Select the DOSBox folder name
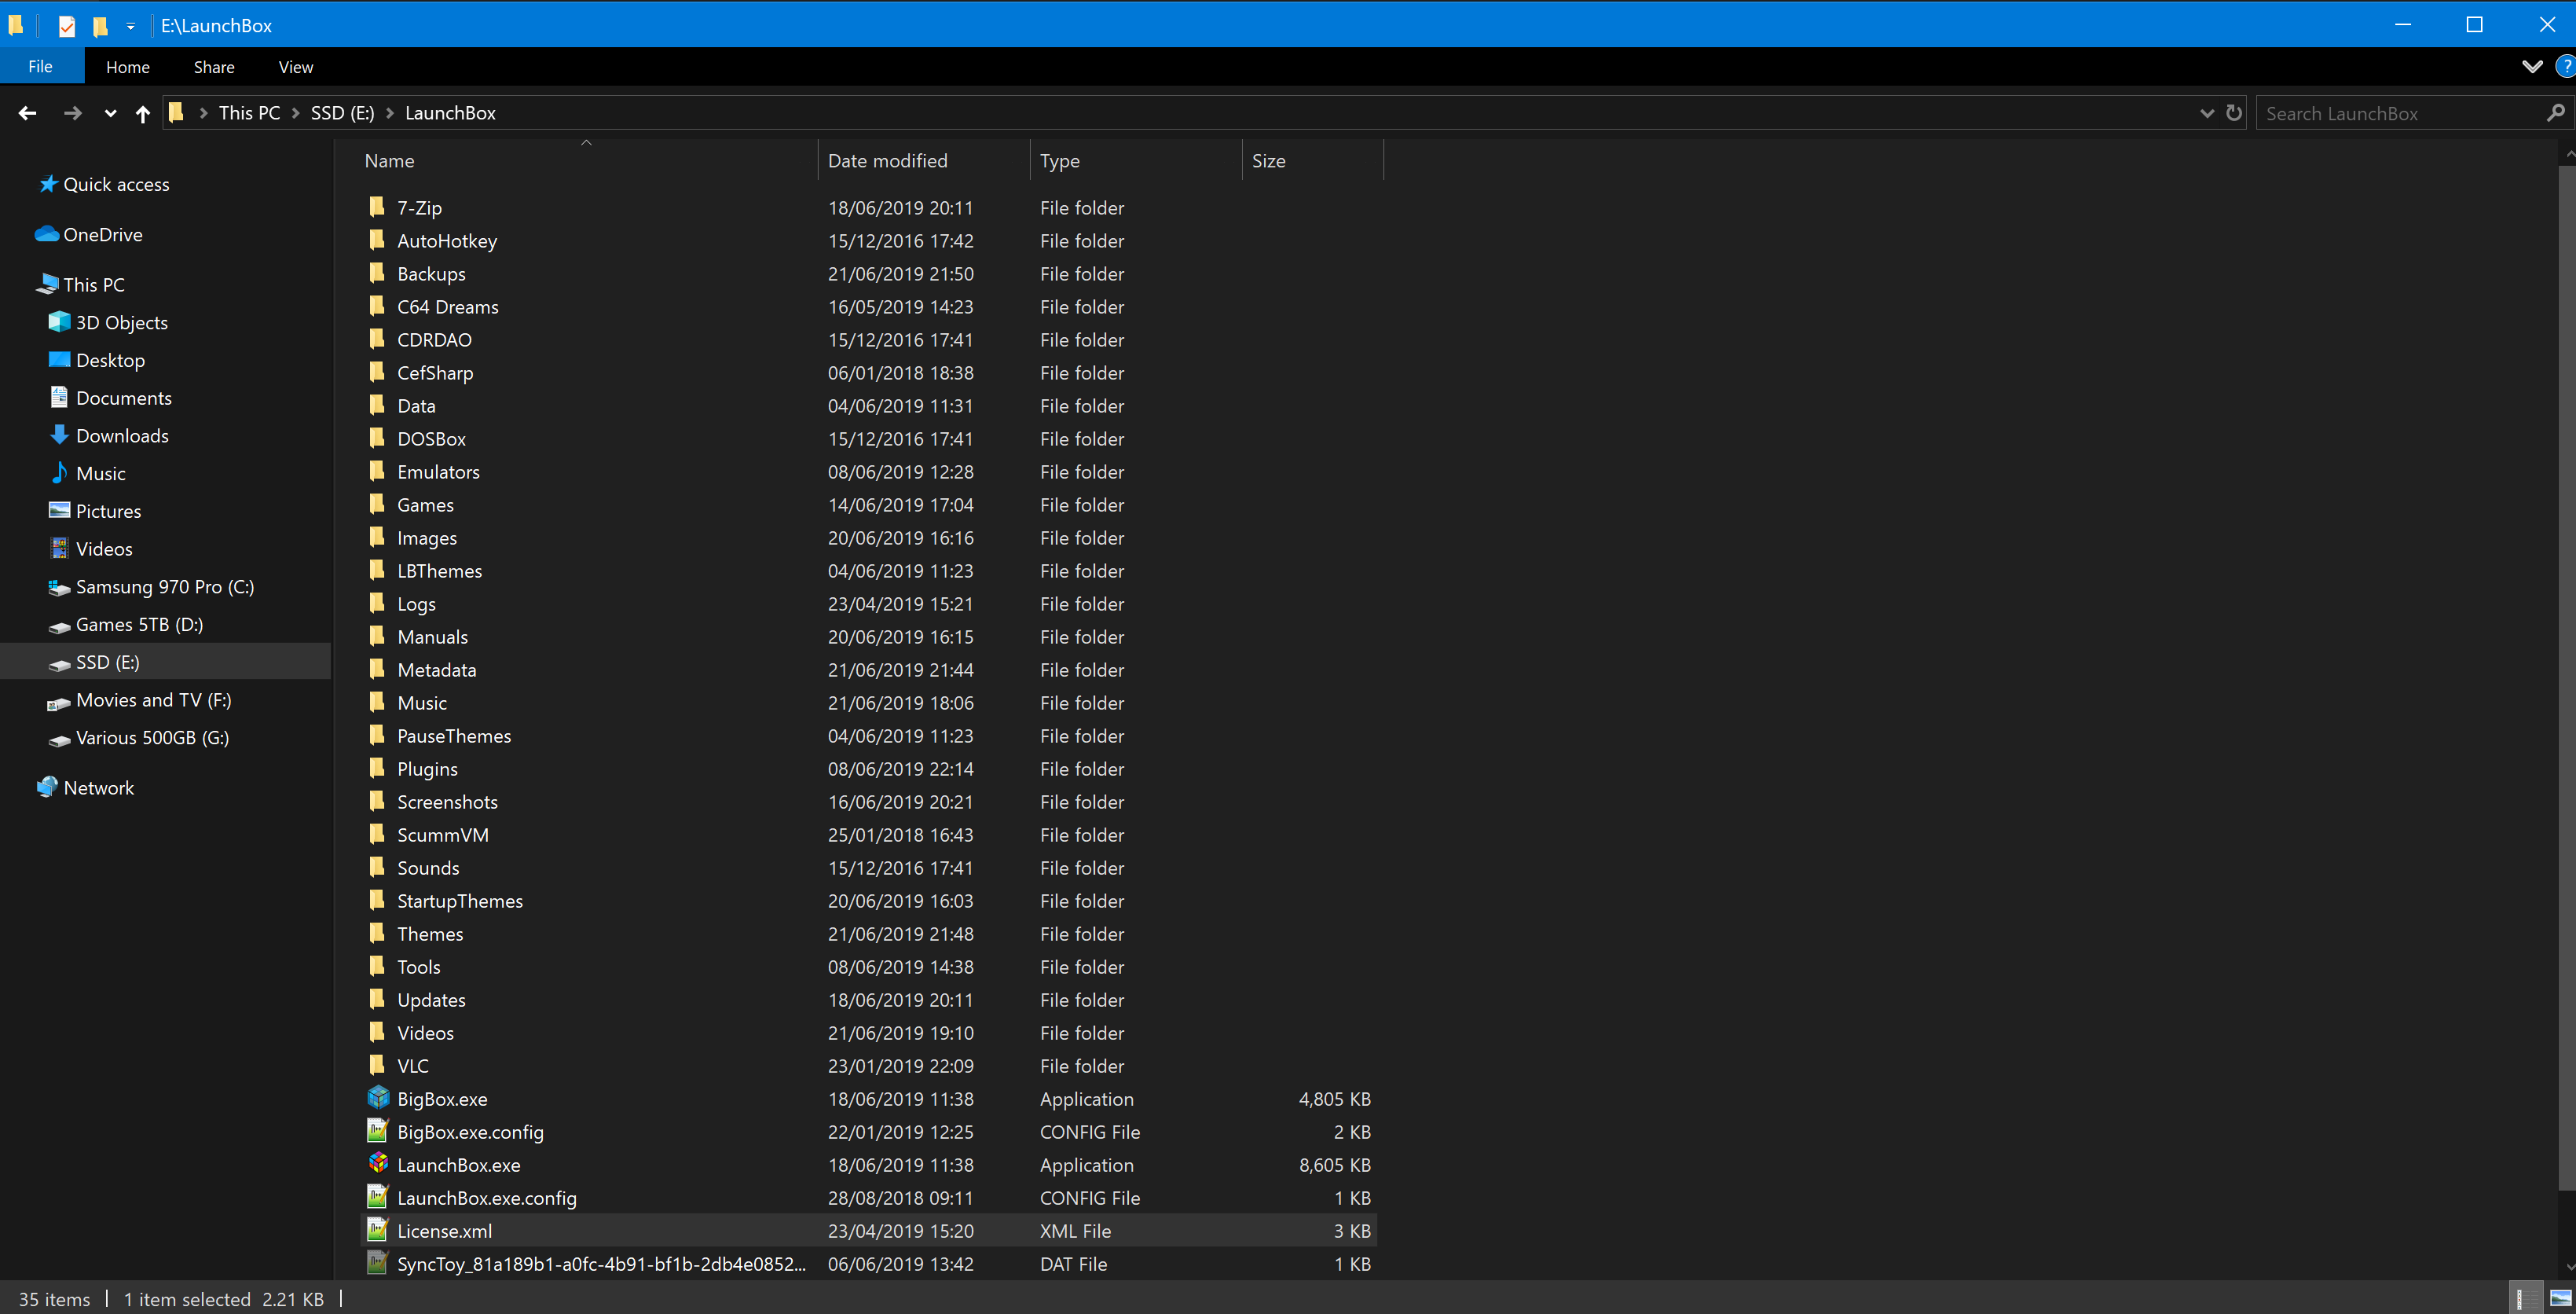This screenshot has width=2576, height=1314. pyautogui.click(x=431, y=438)
